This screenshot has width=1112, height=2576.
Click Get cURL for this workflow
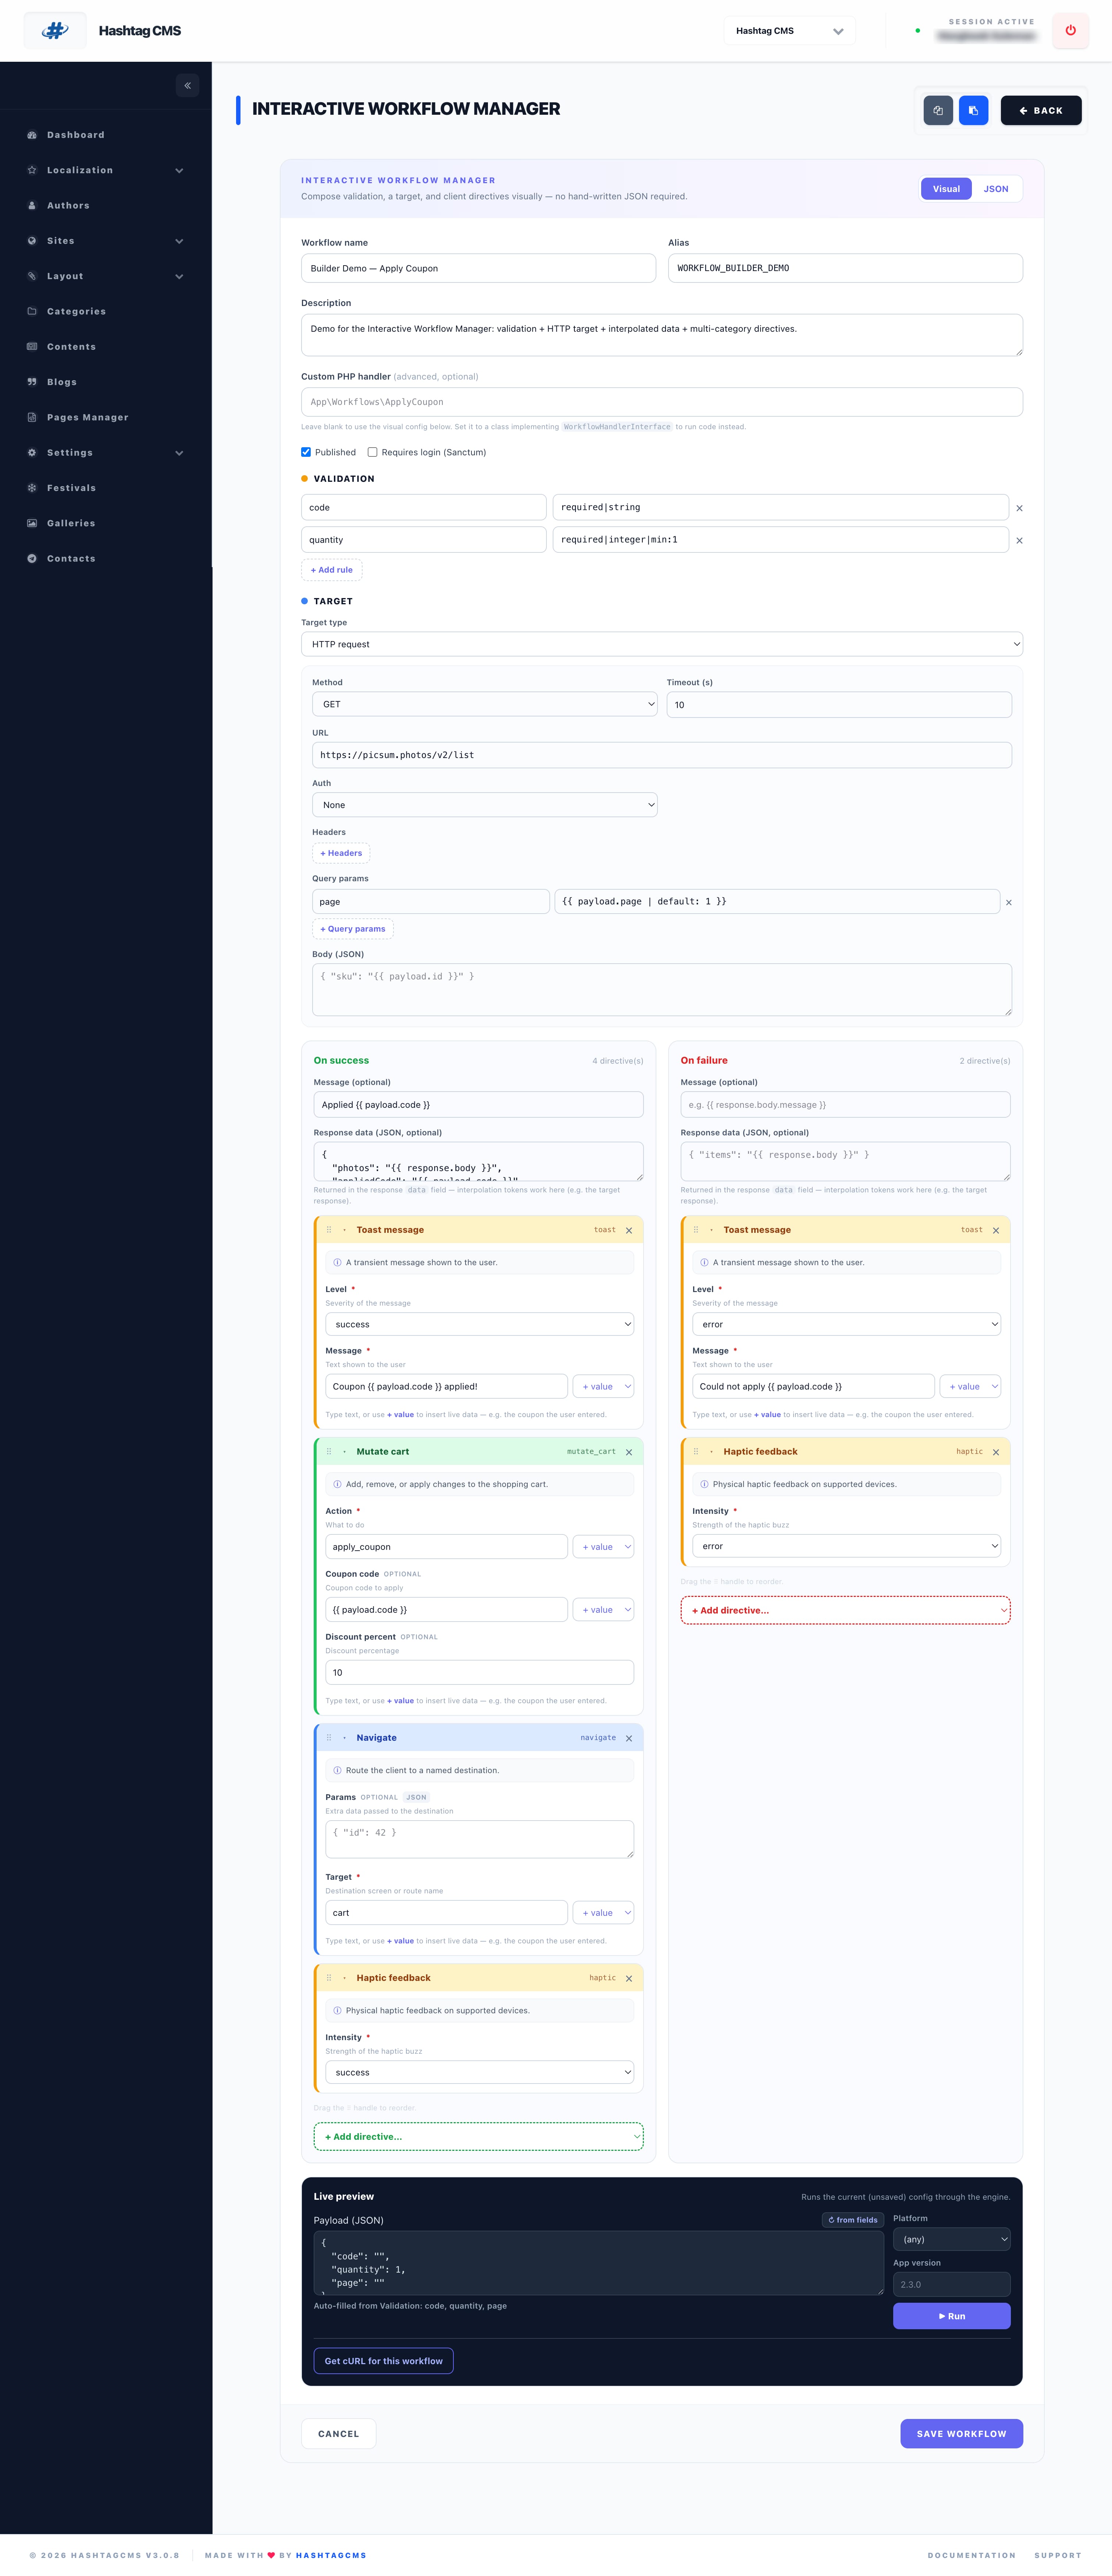pos(383,2361)
